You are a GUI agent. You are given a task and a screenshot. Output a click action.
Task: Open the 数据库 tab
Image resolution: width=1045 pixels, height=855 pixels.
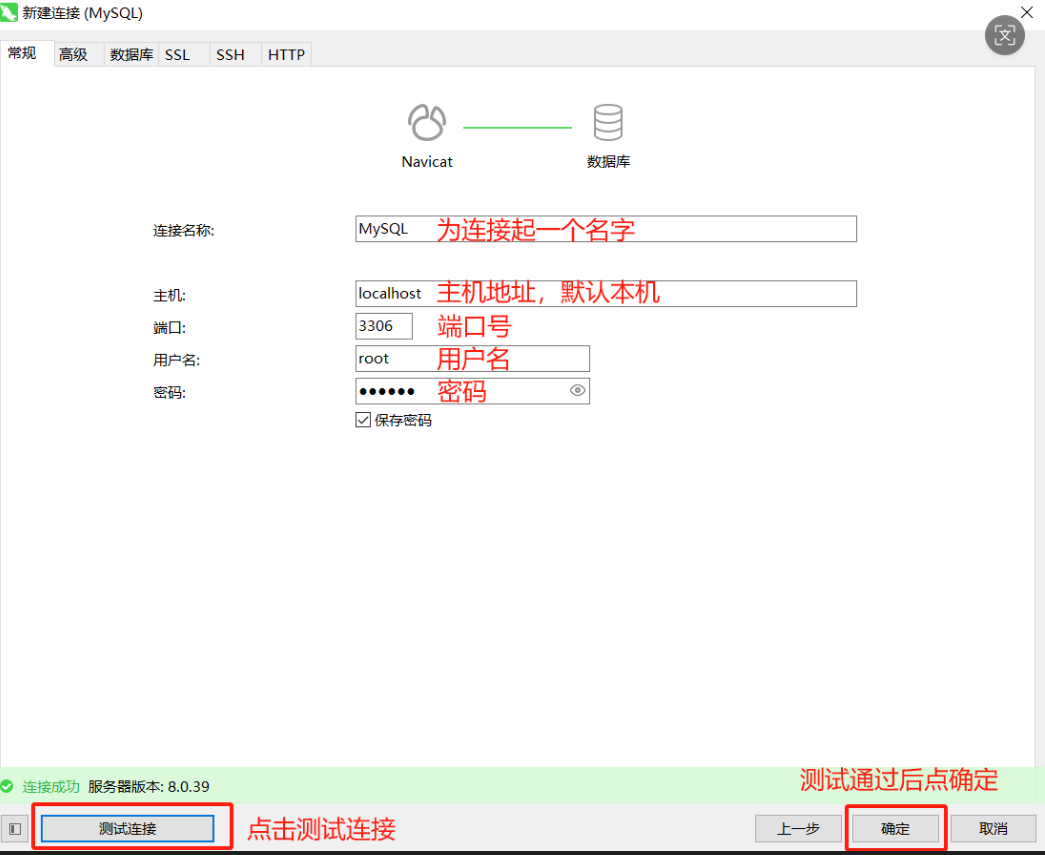pyautogui.click(x=131, y=55)
